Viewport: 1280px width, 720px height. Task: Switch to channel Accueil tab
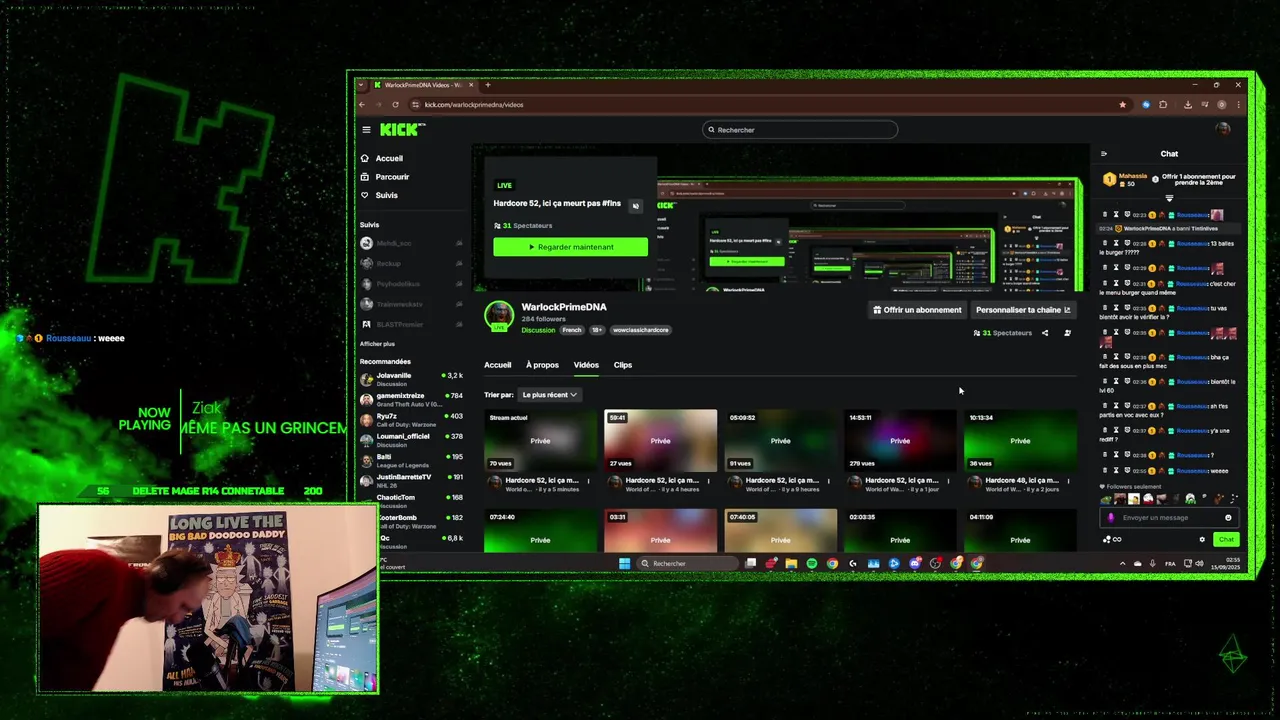(x=497, y=365)
